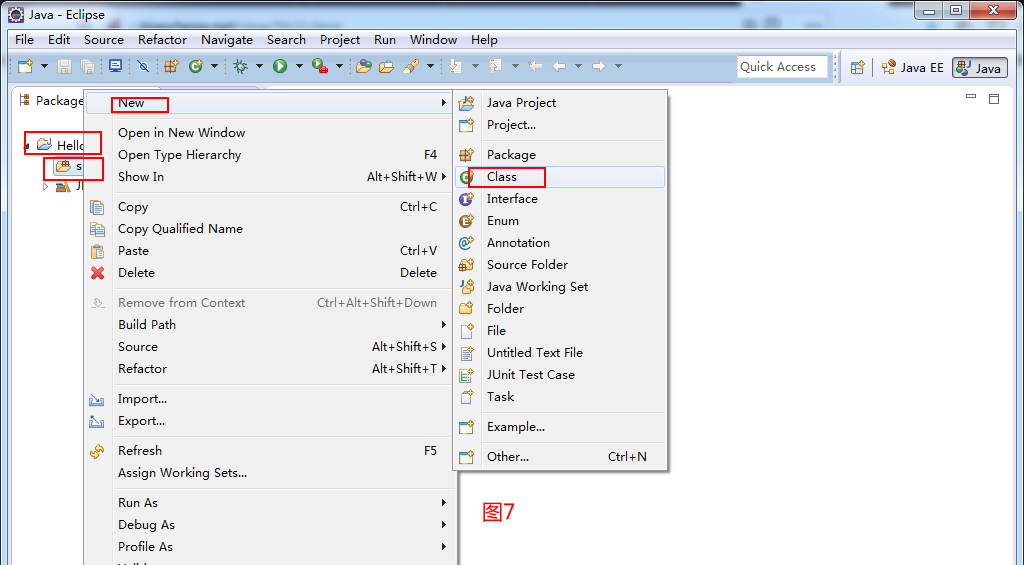The image size is (1024, 565).
Task: Open the External Tools dropdown arrow
Action: point(339,66)
